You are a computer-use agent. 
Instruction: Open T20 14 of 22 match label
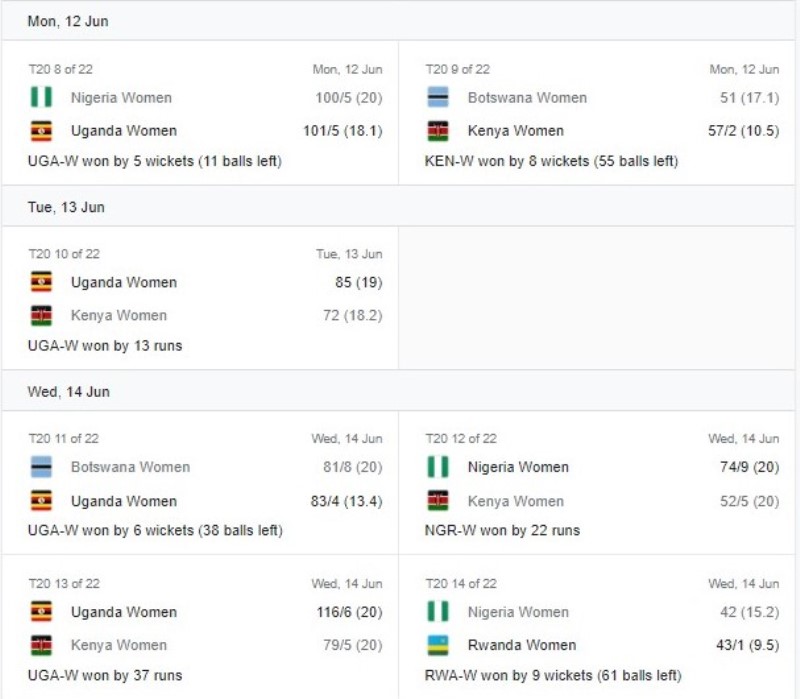point(461,583)
